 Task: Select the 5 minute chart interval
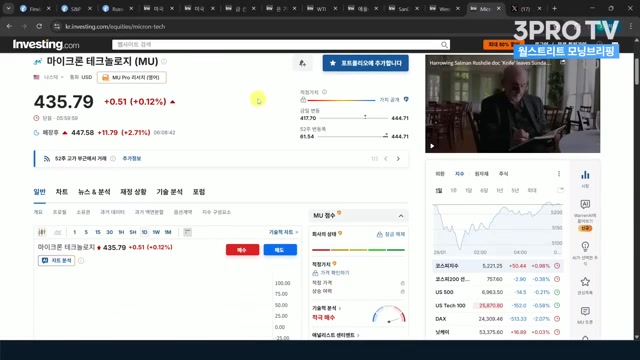[x=86, y=232]
